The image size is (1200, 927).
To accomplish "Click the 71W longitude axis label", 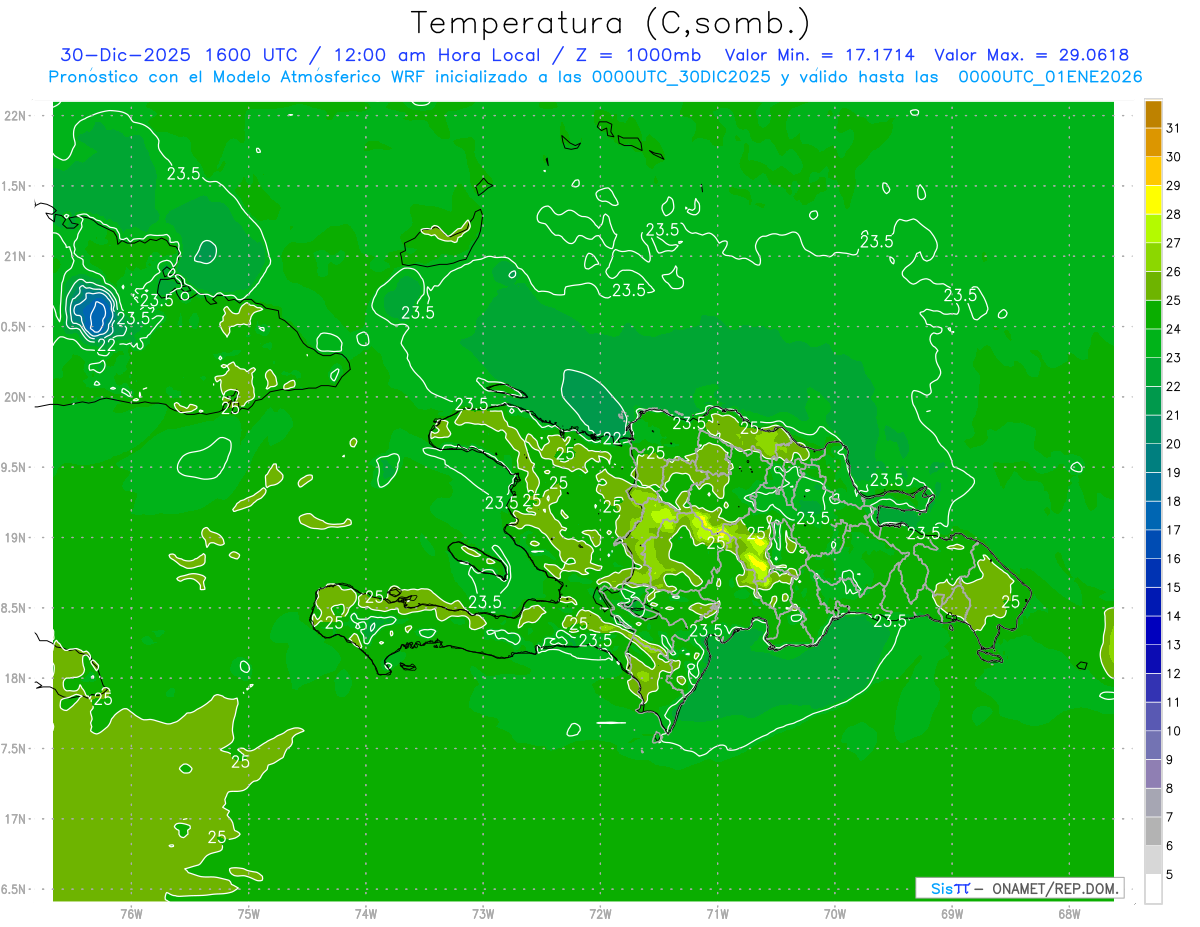I will (718, 913).
